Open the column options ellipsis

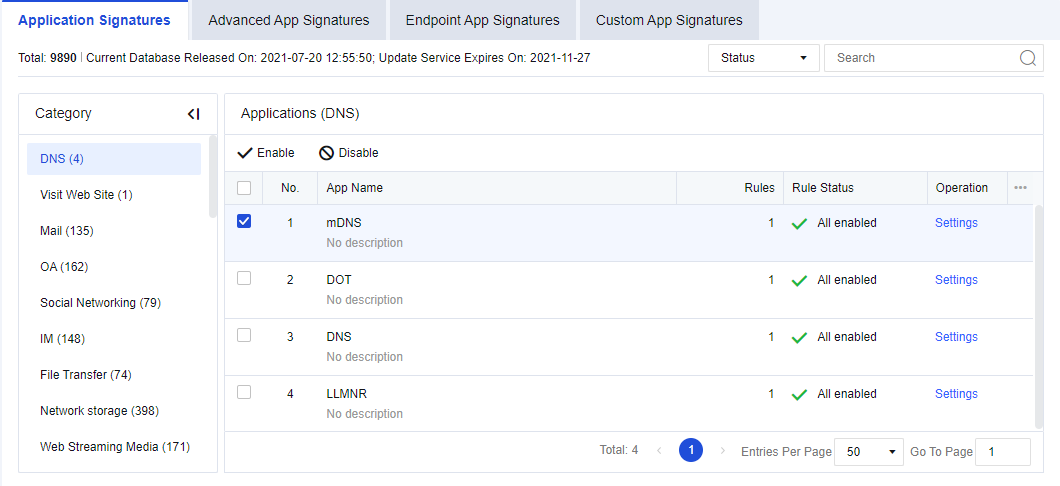coord(1020,188)
